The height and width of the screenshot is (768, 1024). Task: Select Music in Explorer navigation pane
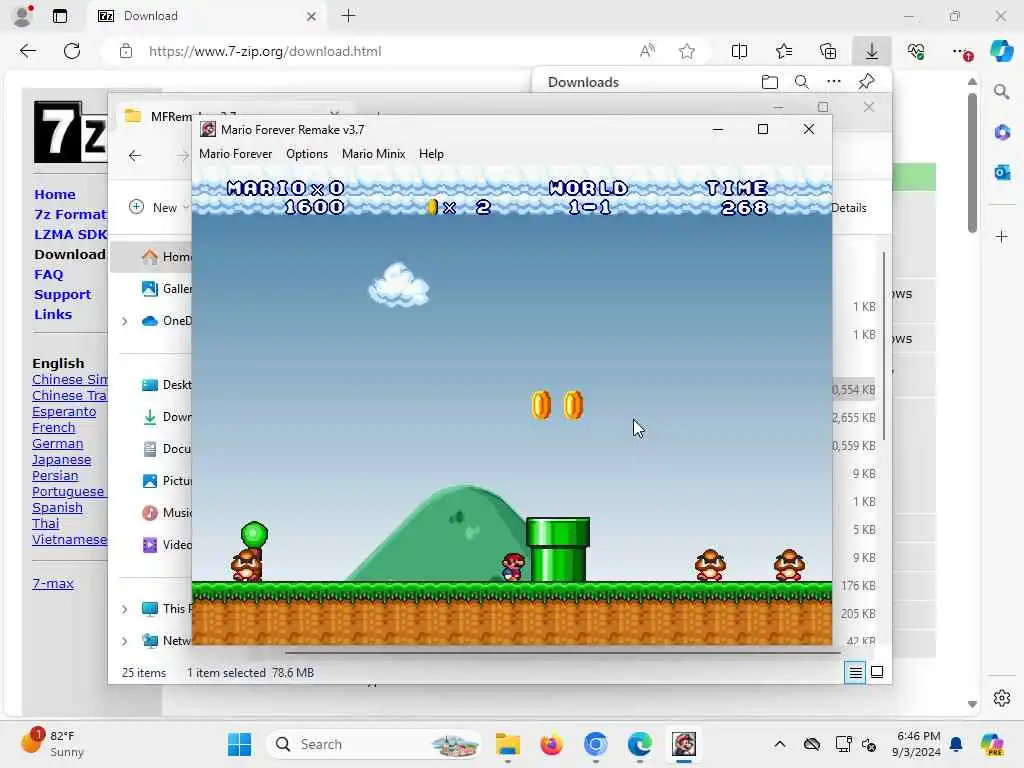[167, 513]
